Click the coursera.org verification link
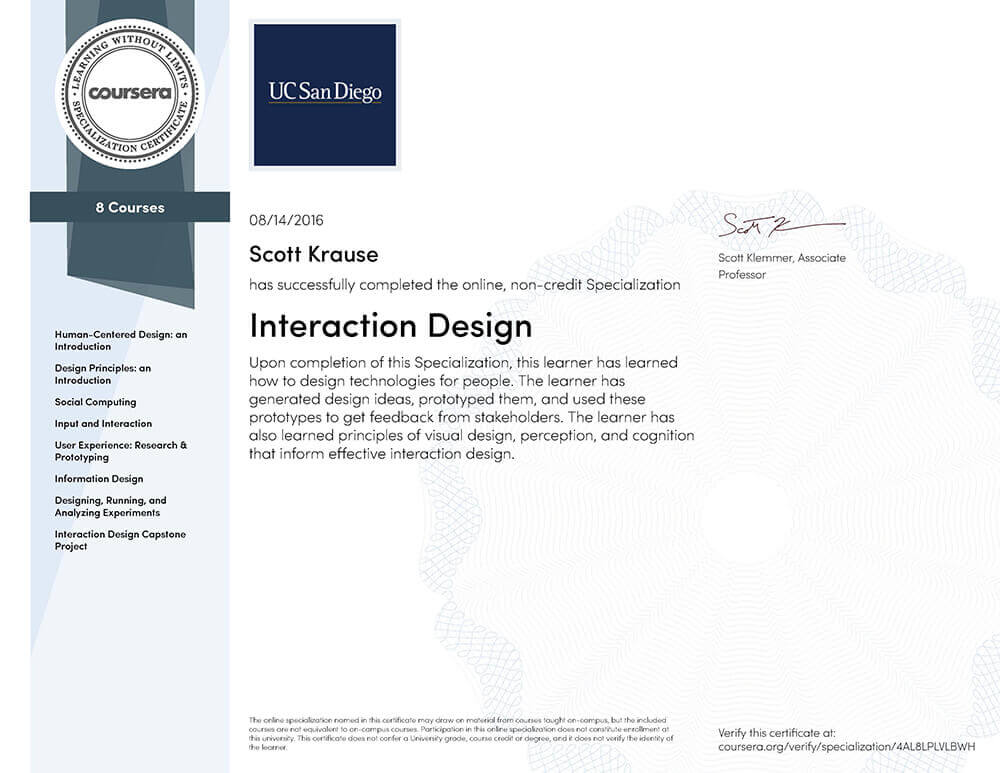The width and height of the screenshot is (1000, 773). pyautogui.click(x=846, y=747)
